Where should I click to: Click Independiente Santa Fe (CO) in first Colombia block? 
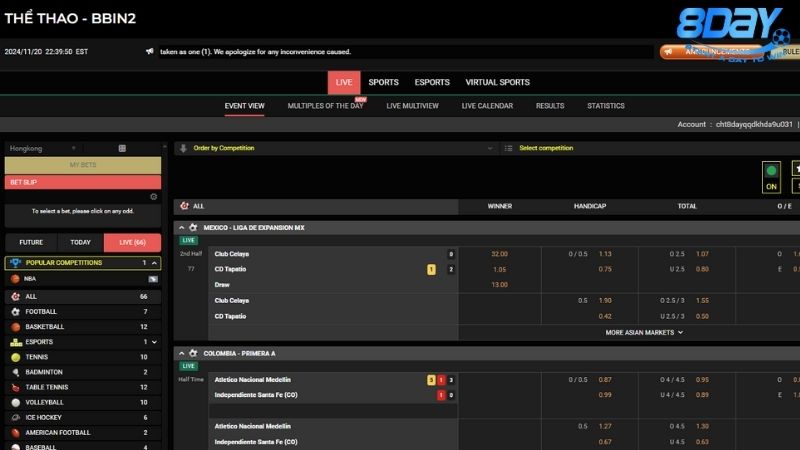click(x=256, y=395)
